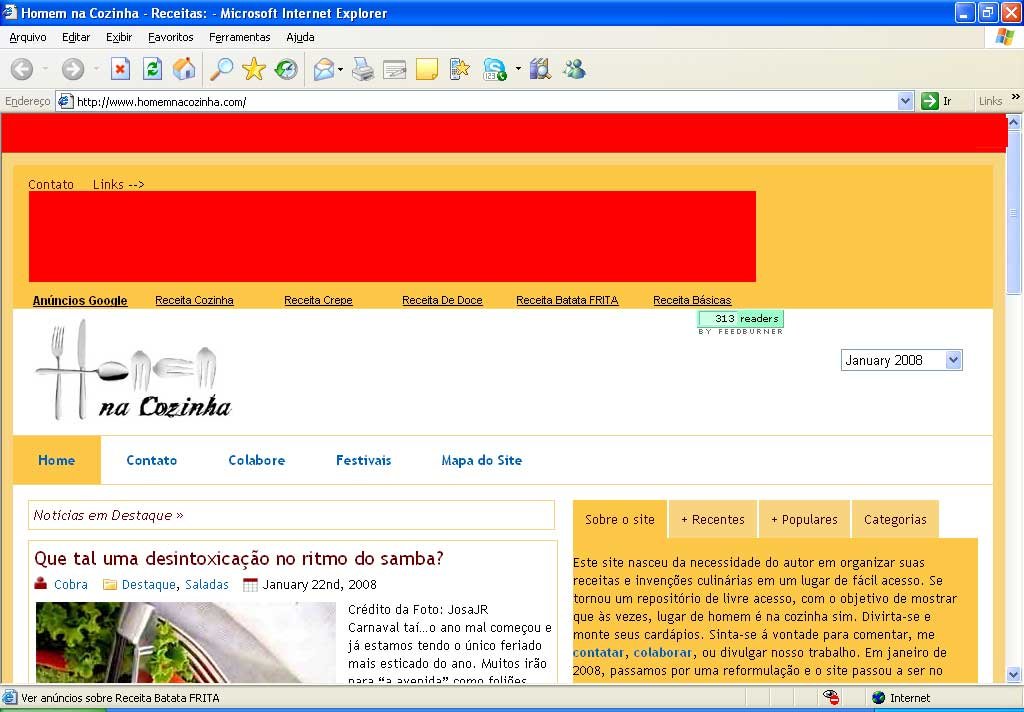
Task: Click the Receita Crepe ad link
Action: coord(318,300)
